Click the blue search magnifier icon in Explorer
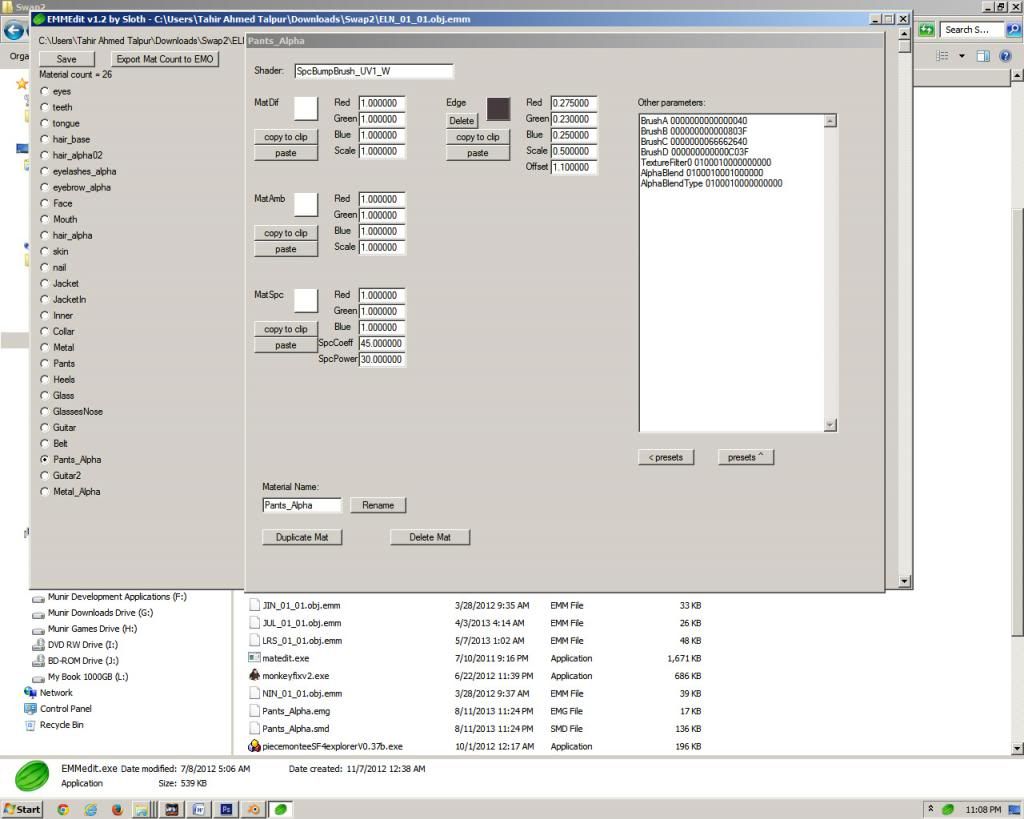The image size is (1024, 819). point(1013,29)
